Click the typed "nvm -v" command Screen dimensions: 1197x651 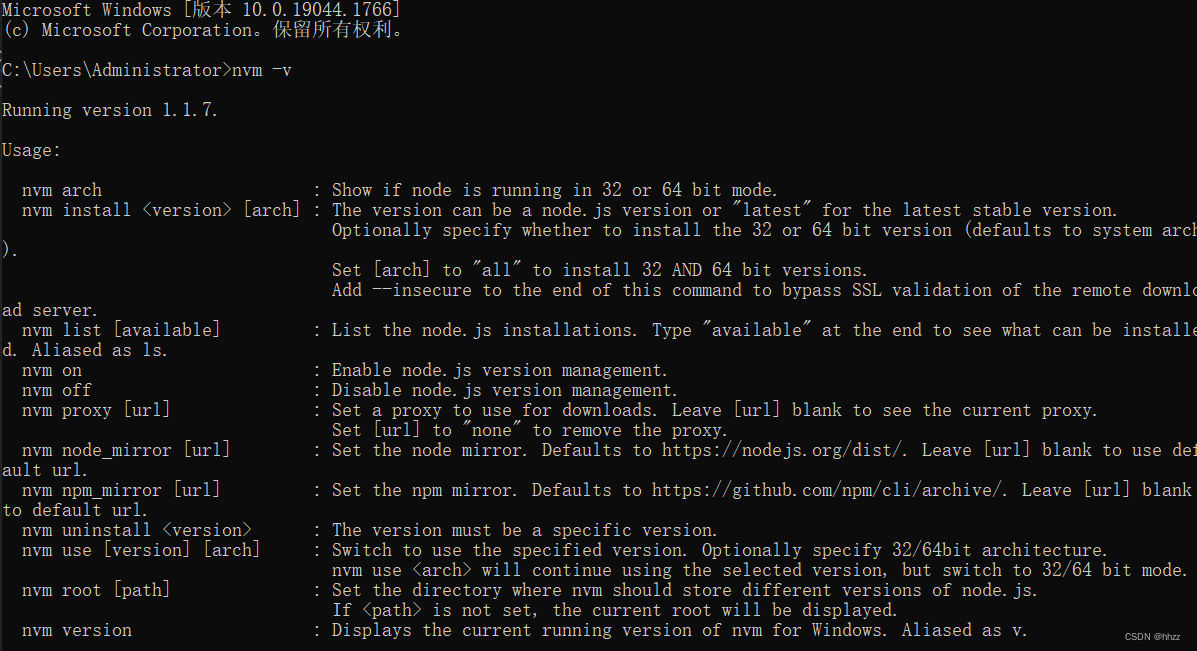point(261,70)
